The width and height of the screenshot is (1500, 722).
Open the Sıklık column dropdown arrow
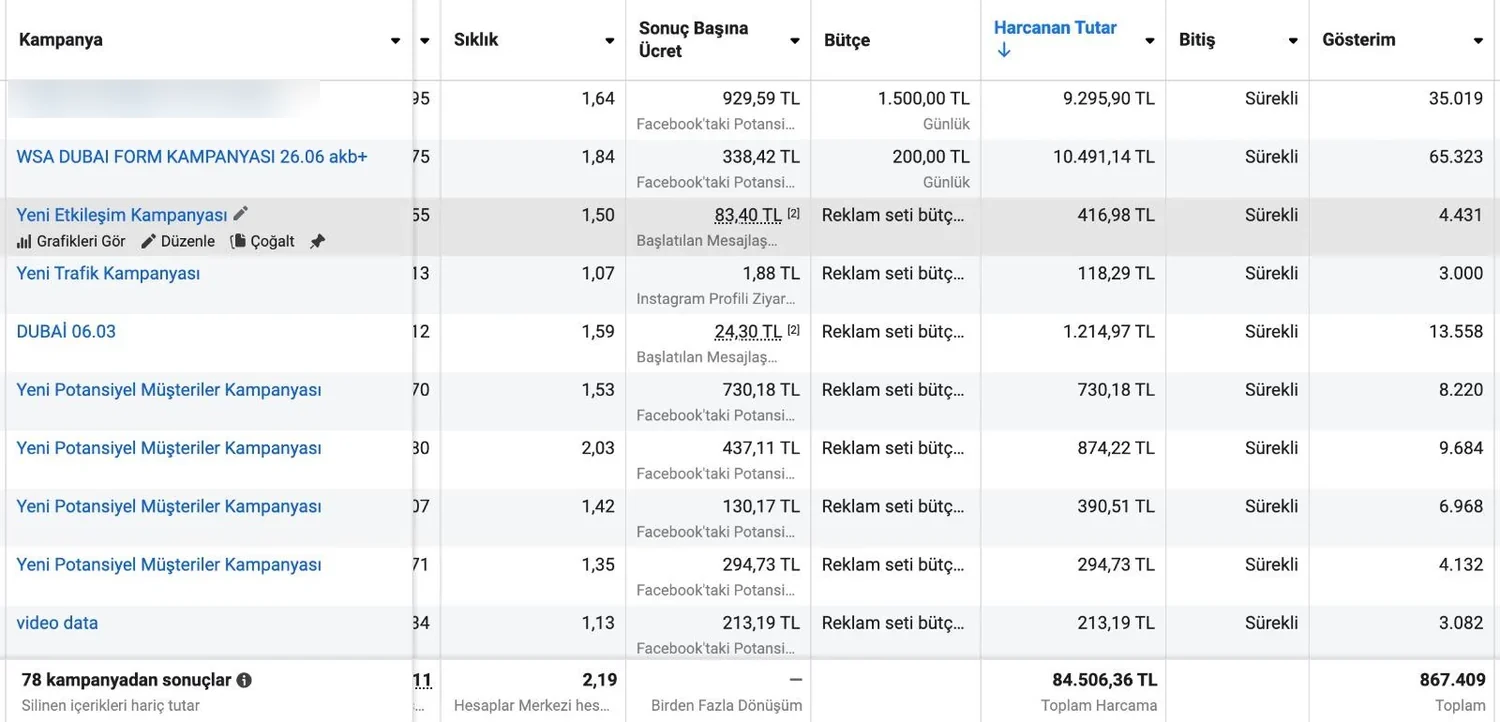(609, 41)
